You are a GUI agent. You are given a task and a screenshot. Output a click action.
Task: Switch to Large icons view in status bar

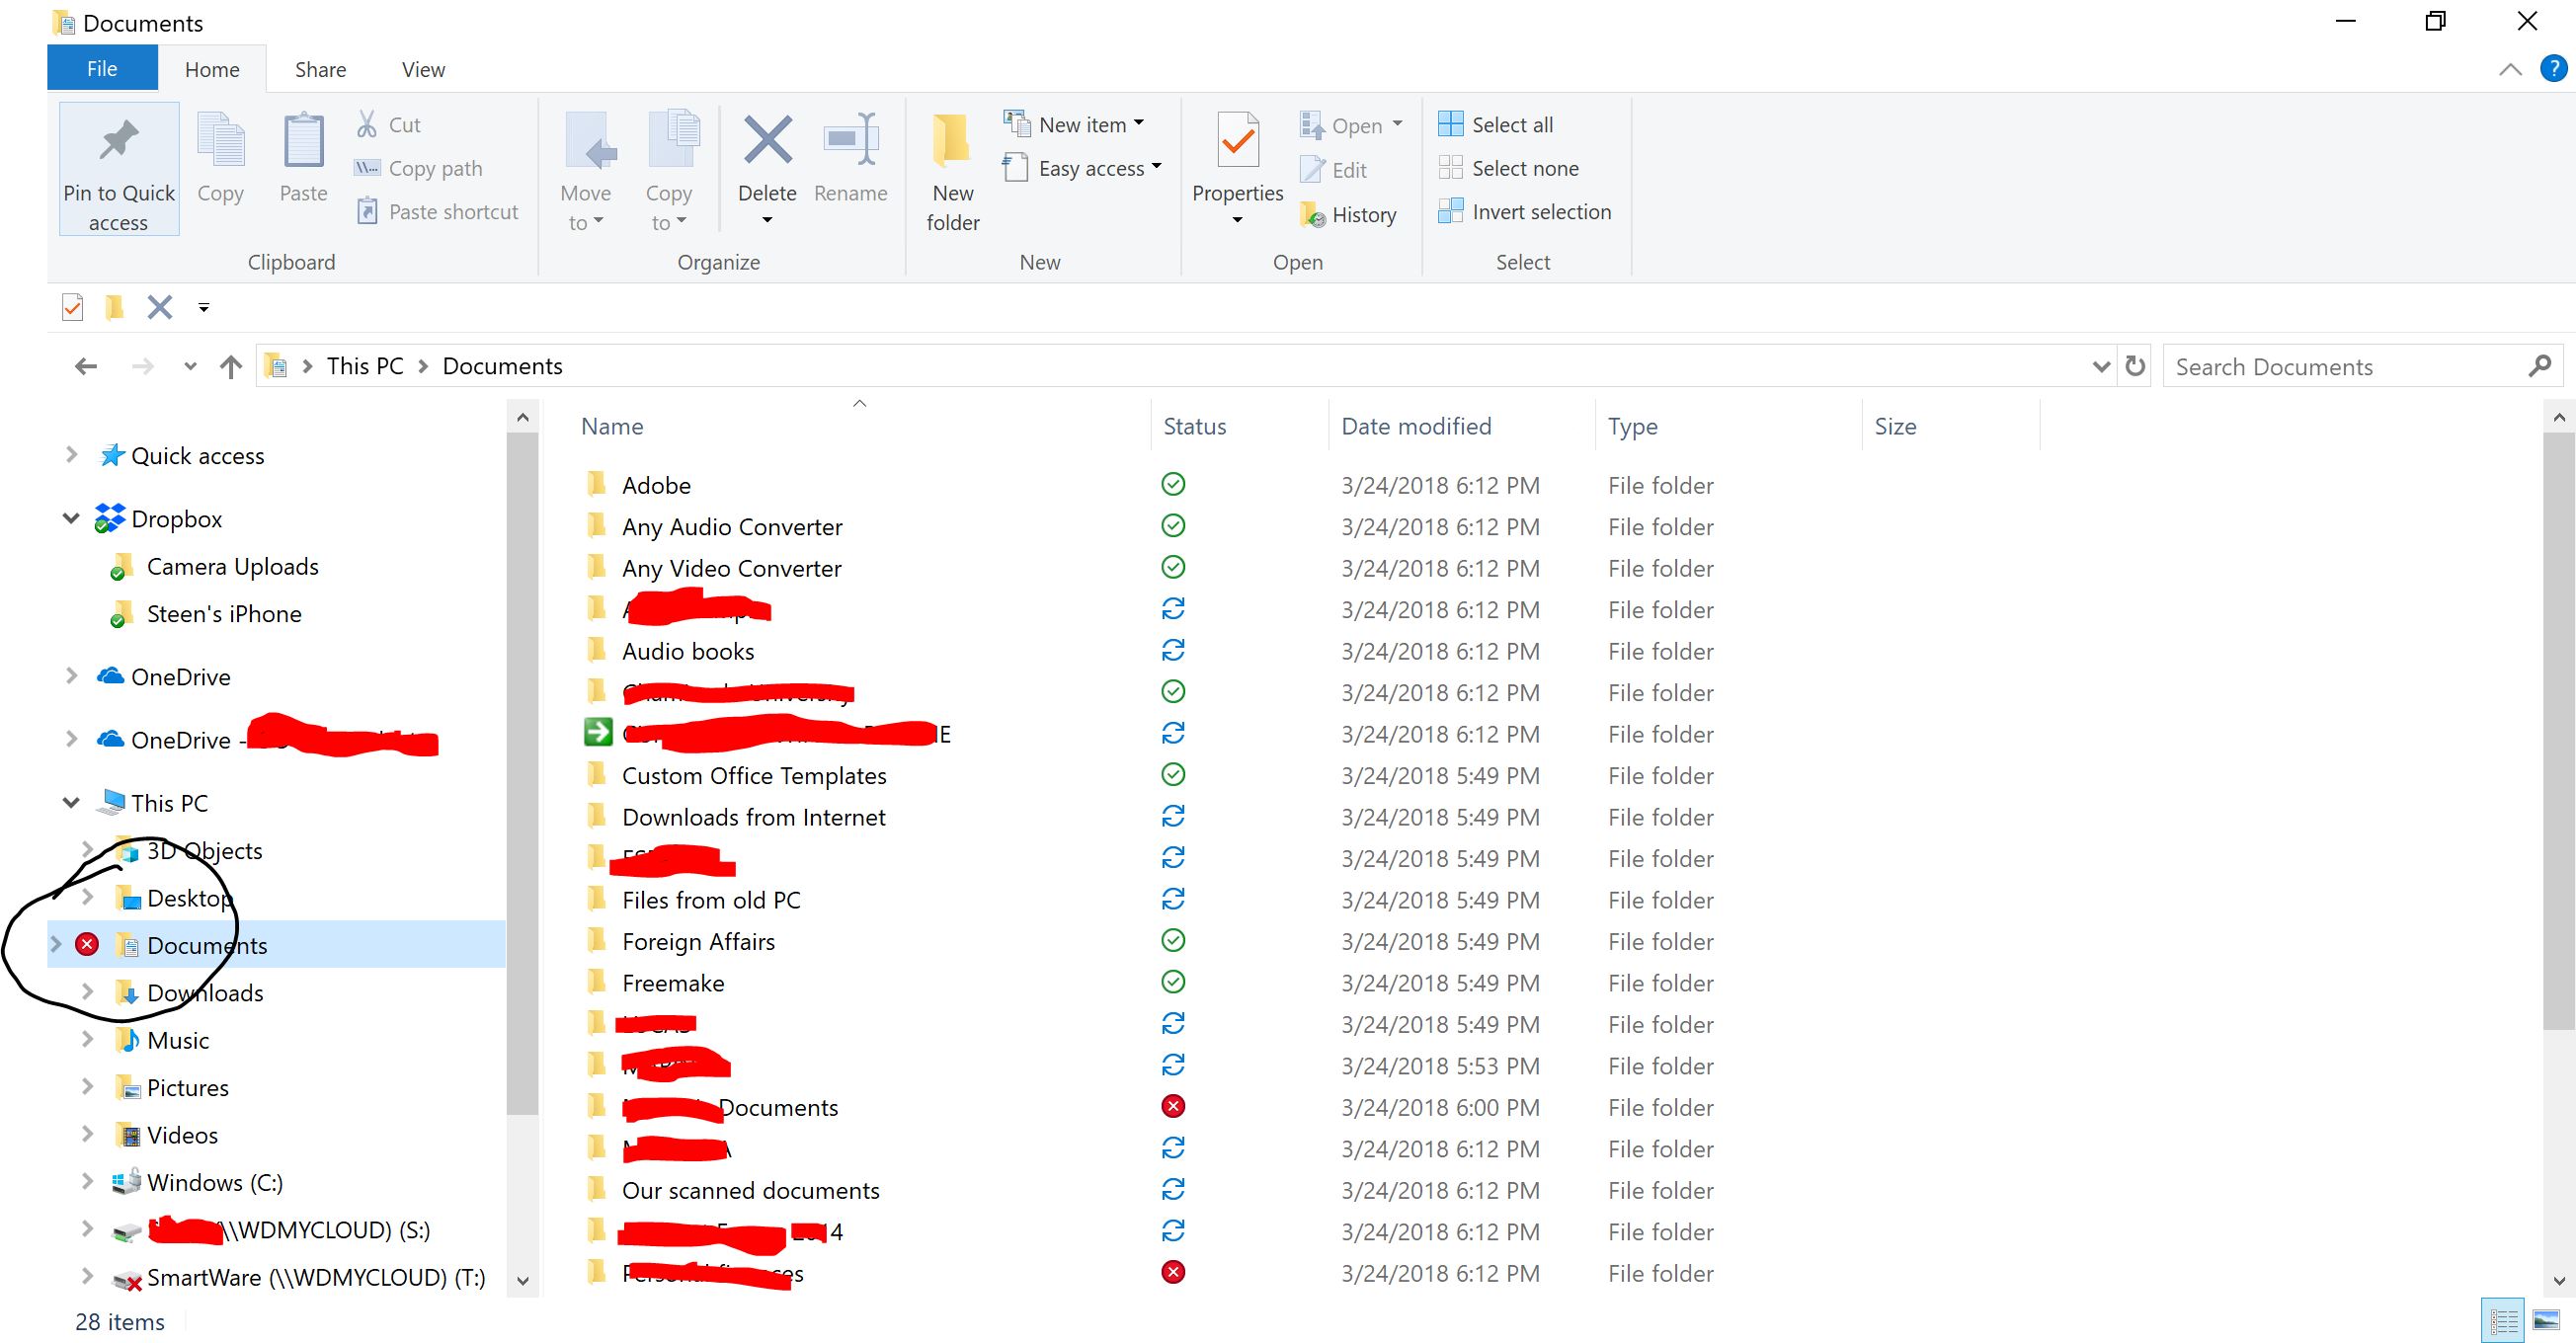pos(2547,1321)
